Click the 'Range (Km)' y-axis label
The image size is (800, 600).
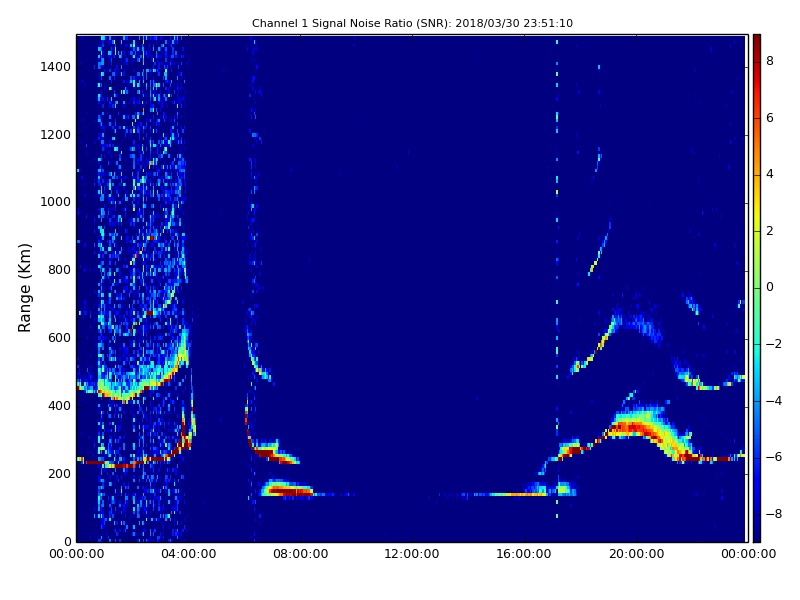click(x=24, y=288)
